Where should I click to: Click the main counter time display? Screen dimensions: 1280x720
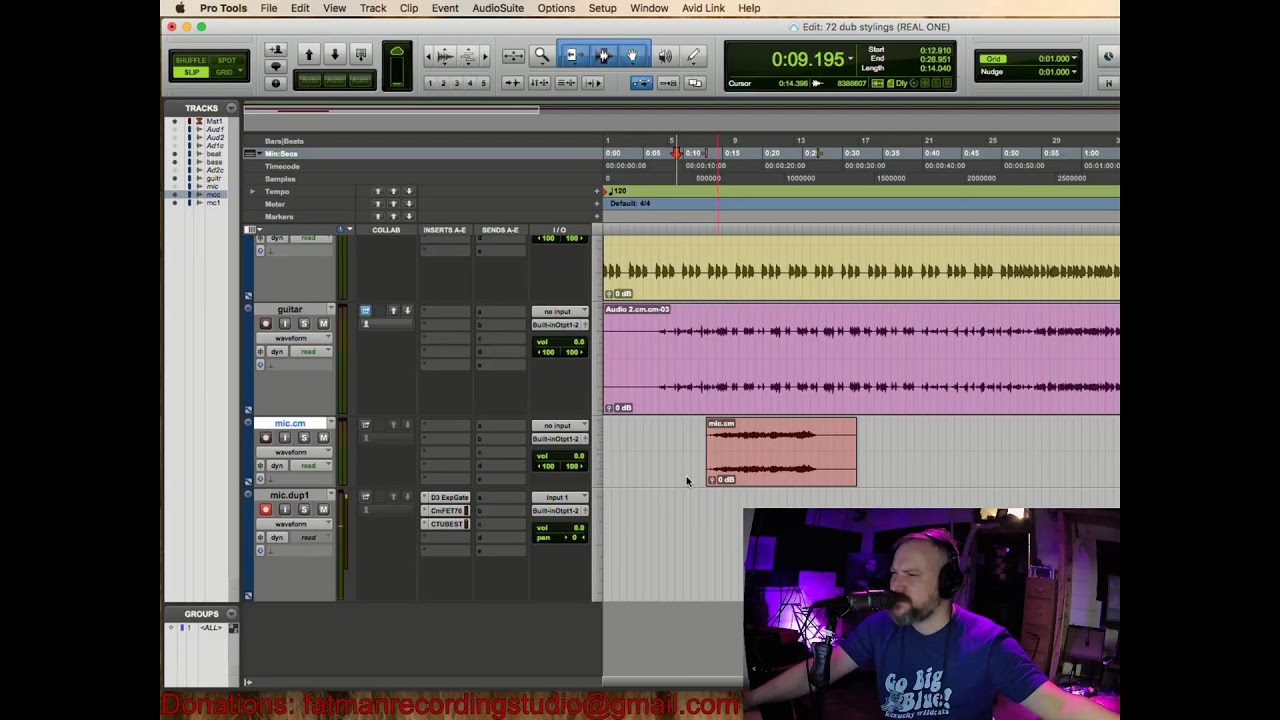pyautogui.click(x=807, y=60)
